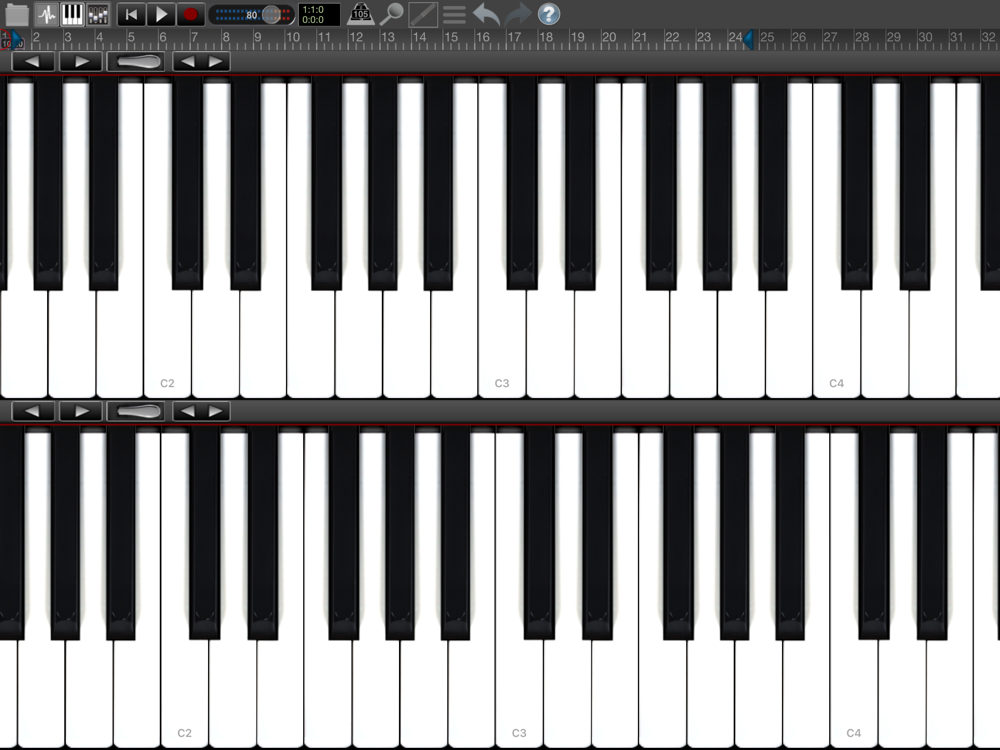Viewport: 1000px width, 750px height.
Task: Jump to bar 18 on the timeline ruler
Action: tap(545, 38)
